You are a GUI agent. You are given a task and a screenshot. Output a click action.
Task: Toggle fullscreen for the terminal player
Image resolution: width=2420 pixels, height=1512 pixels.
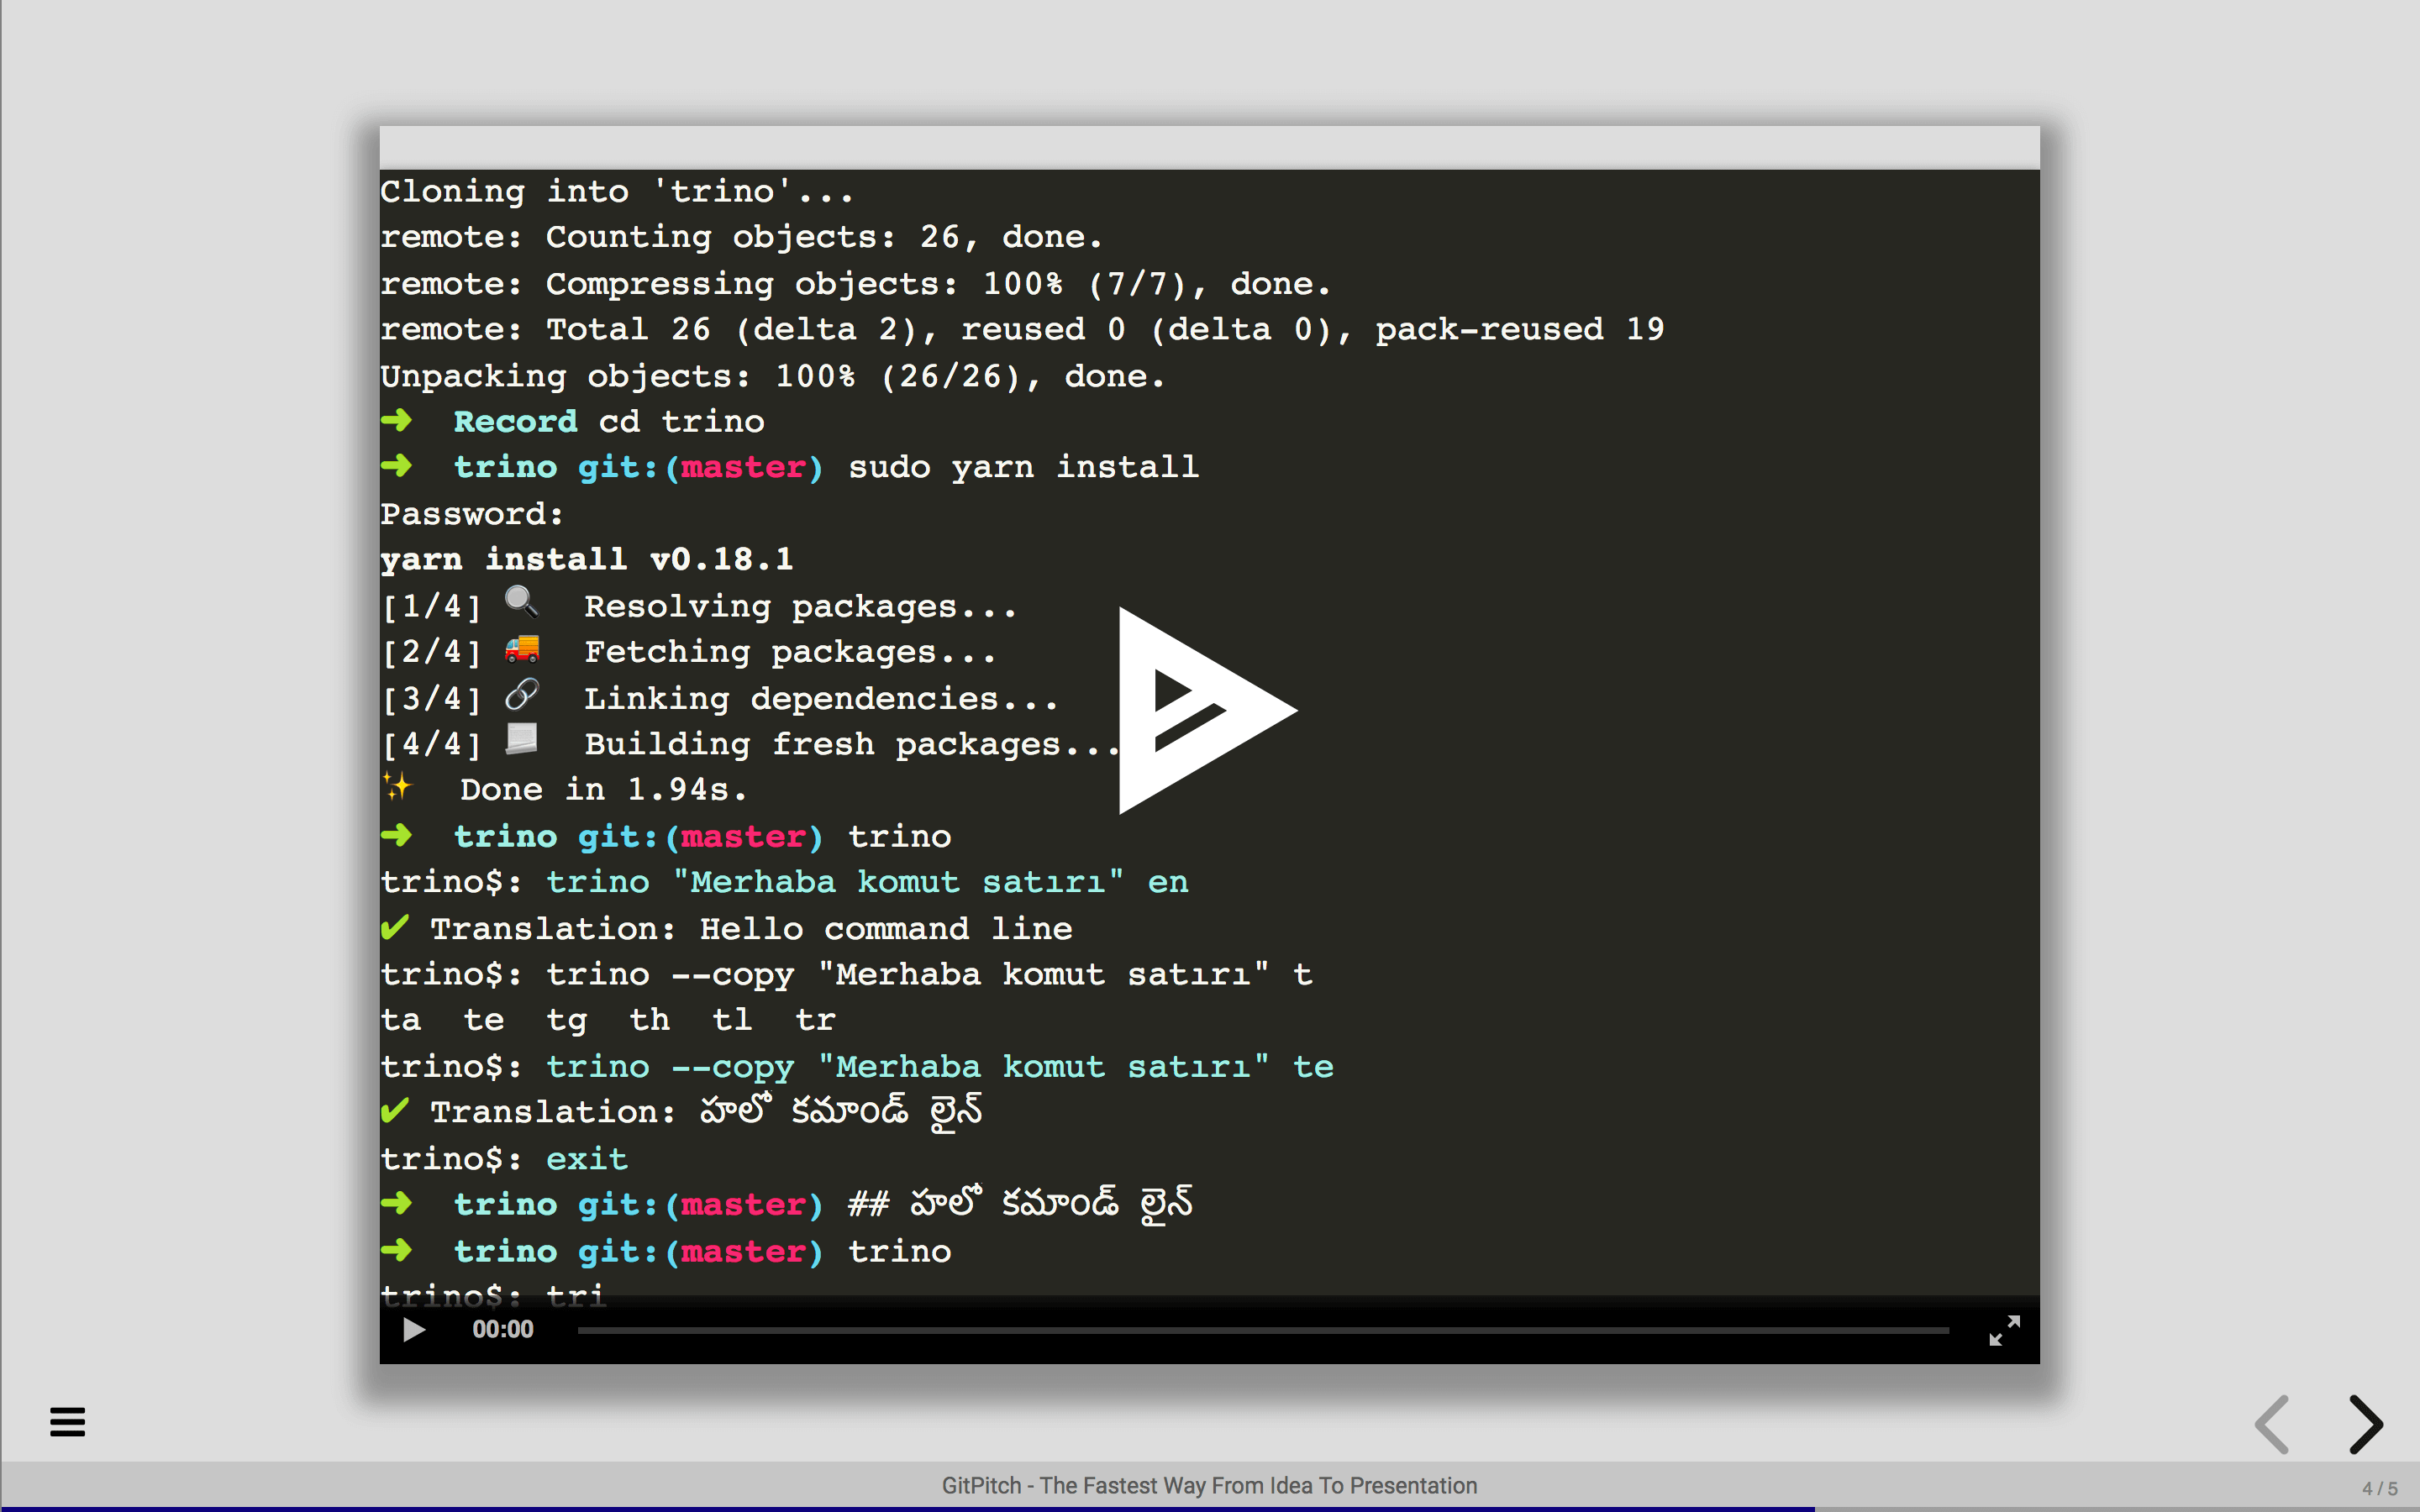(2004, 1330)
